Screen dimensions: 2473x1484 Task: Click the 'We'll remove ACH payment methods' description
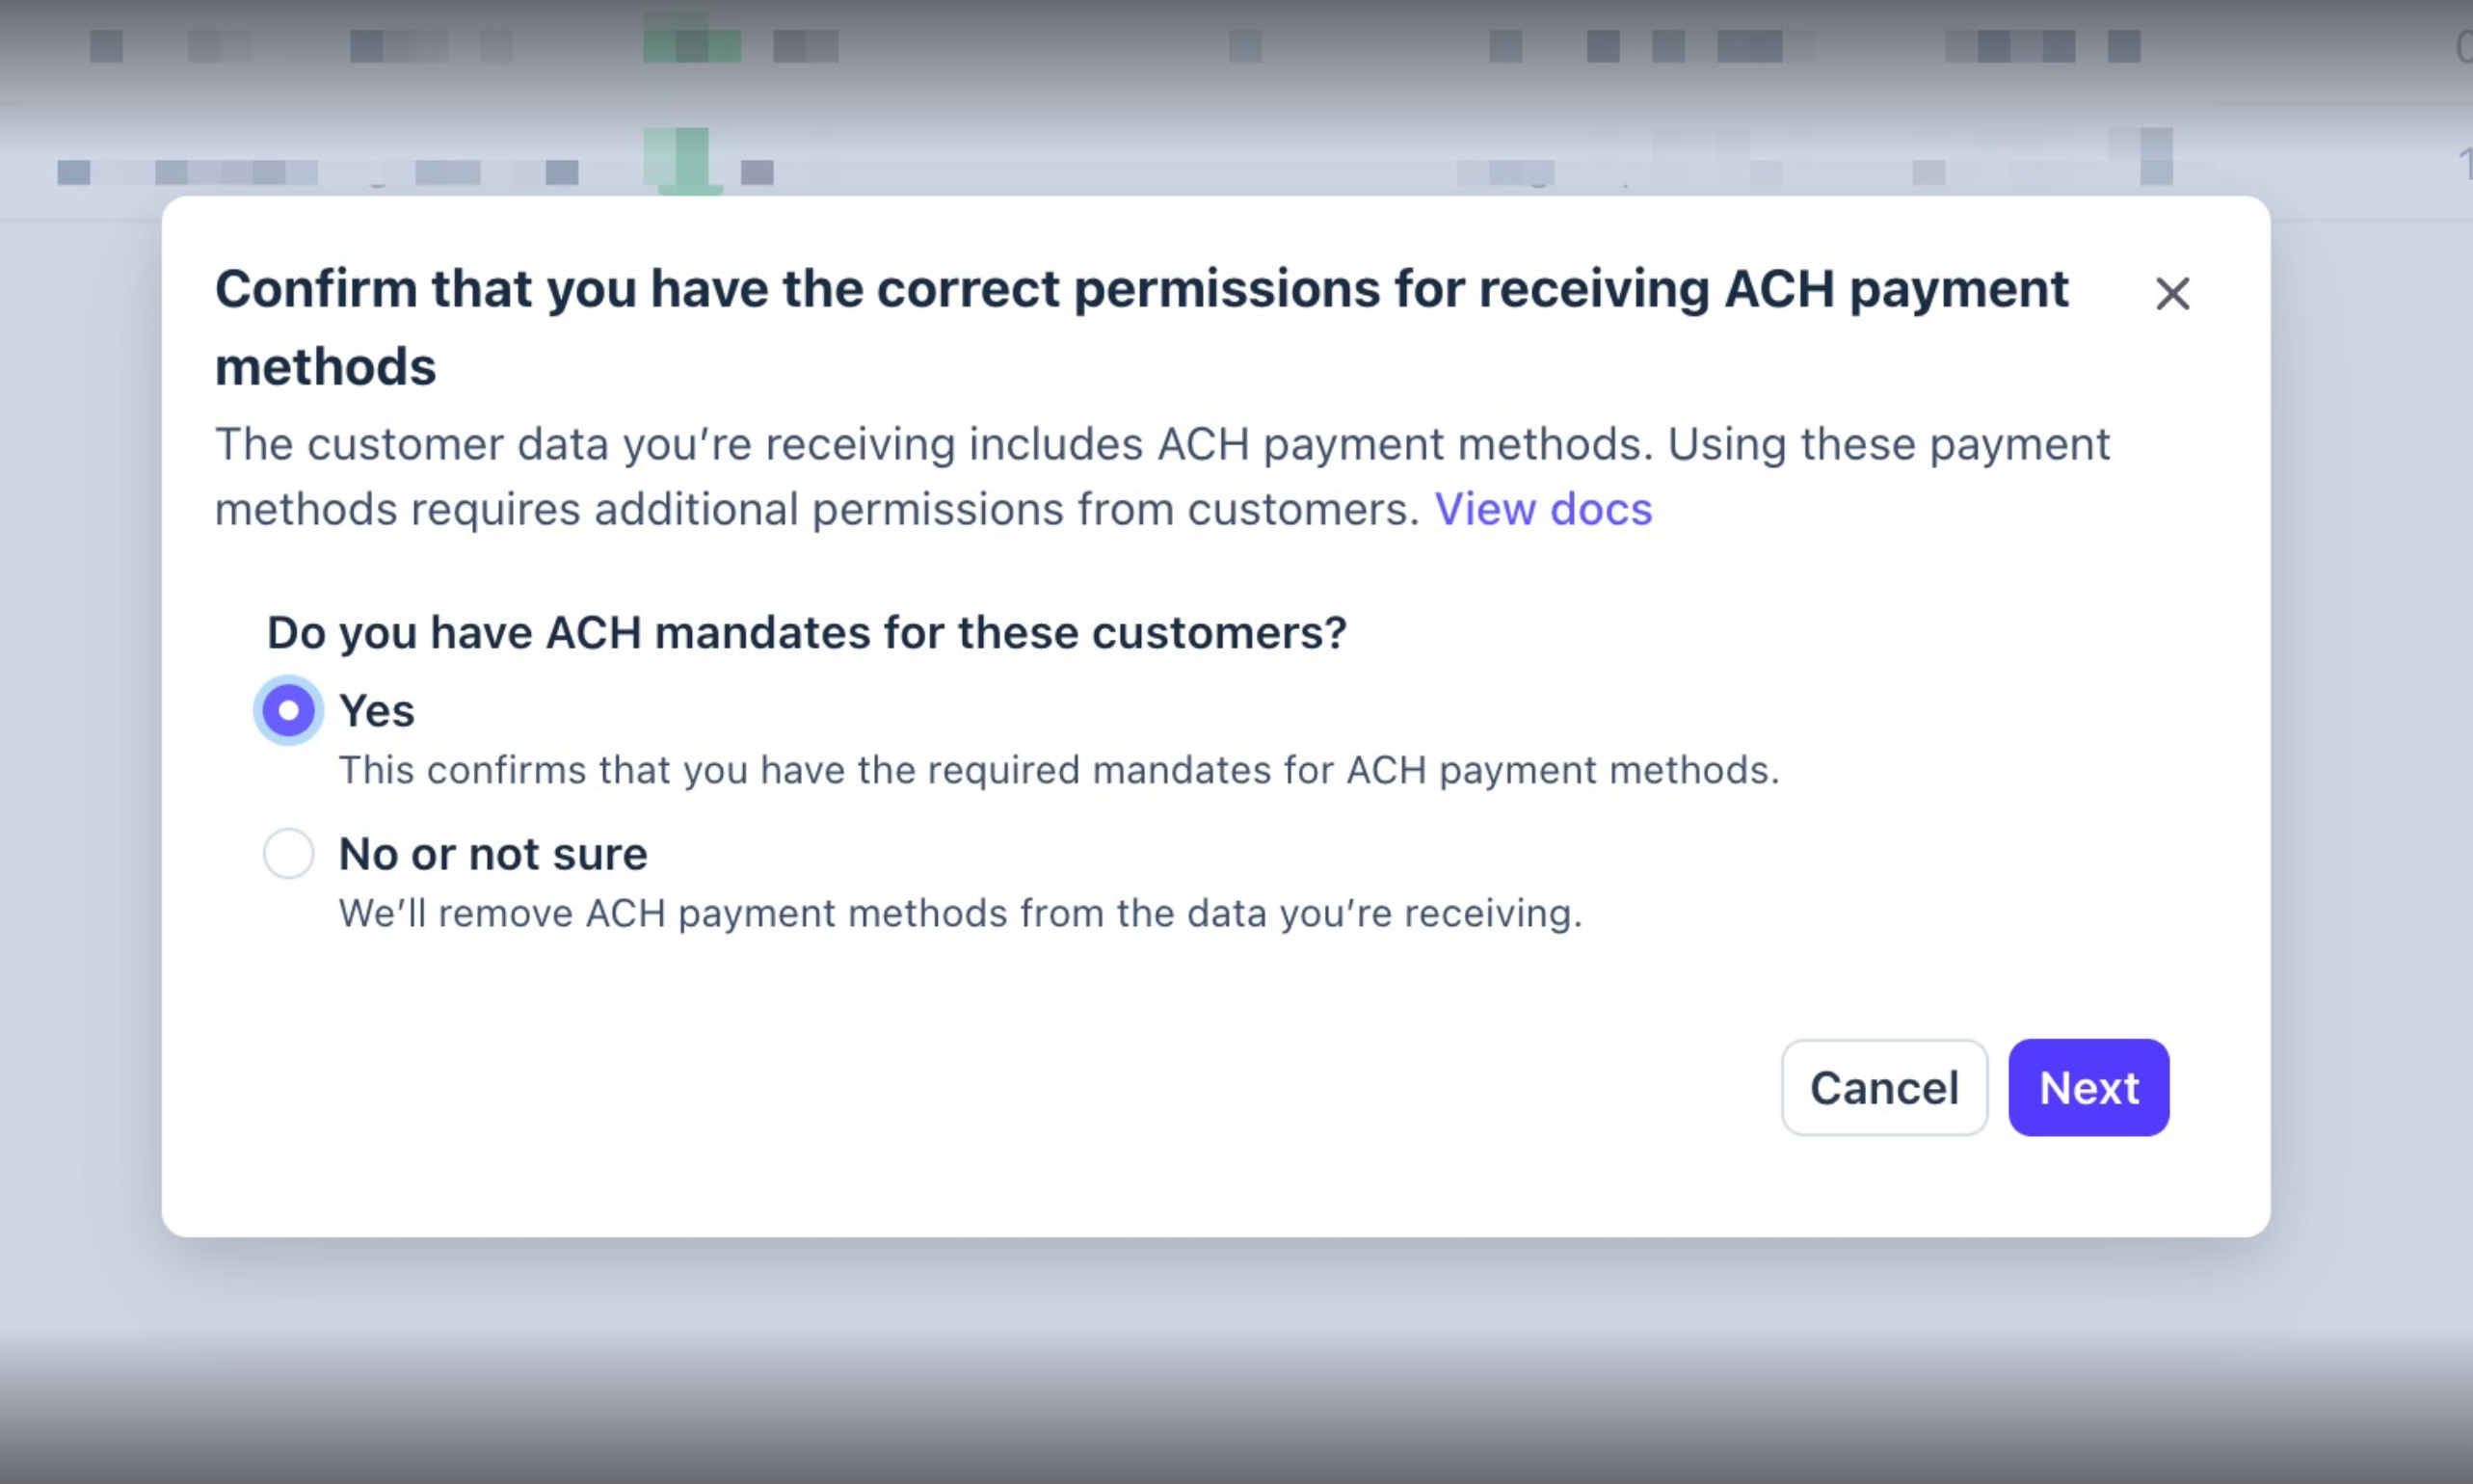click(x=960, y=914)
